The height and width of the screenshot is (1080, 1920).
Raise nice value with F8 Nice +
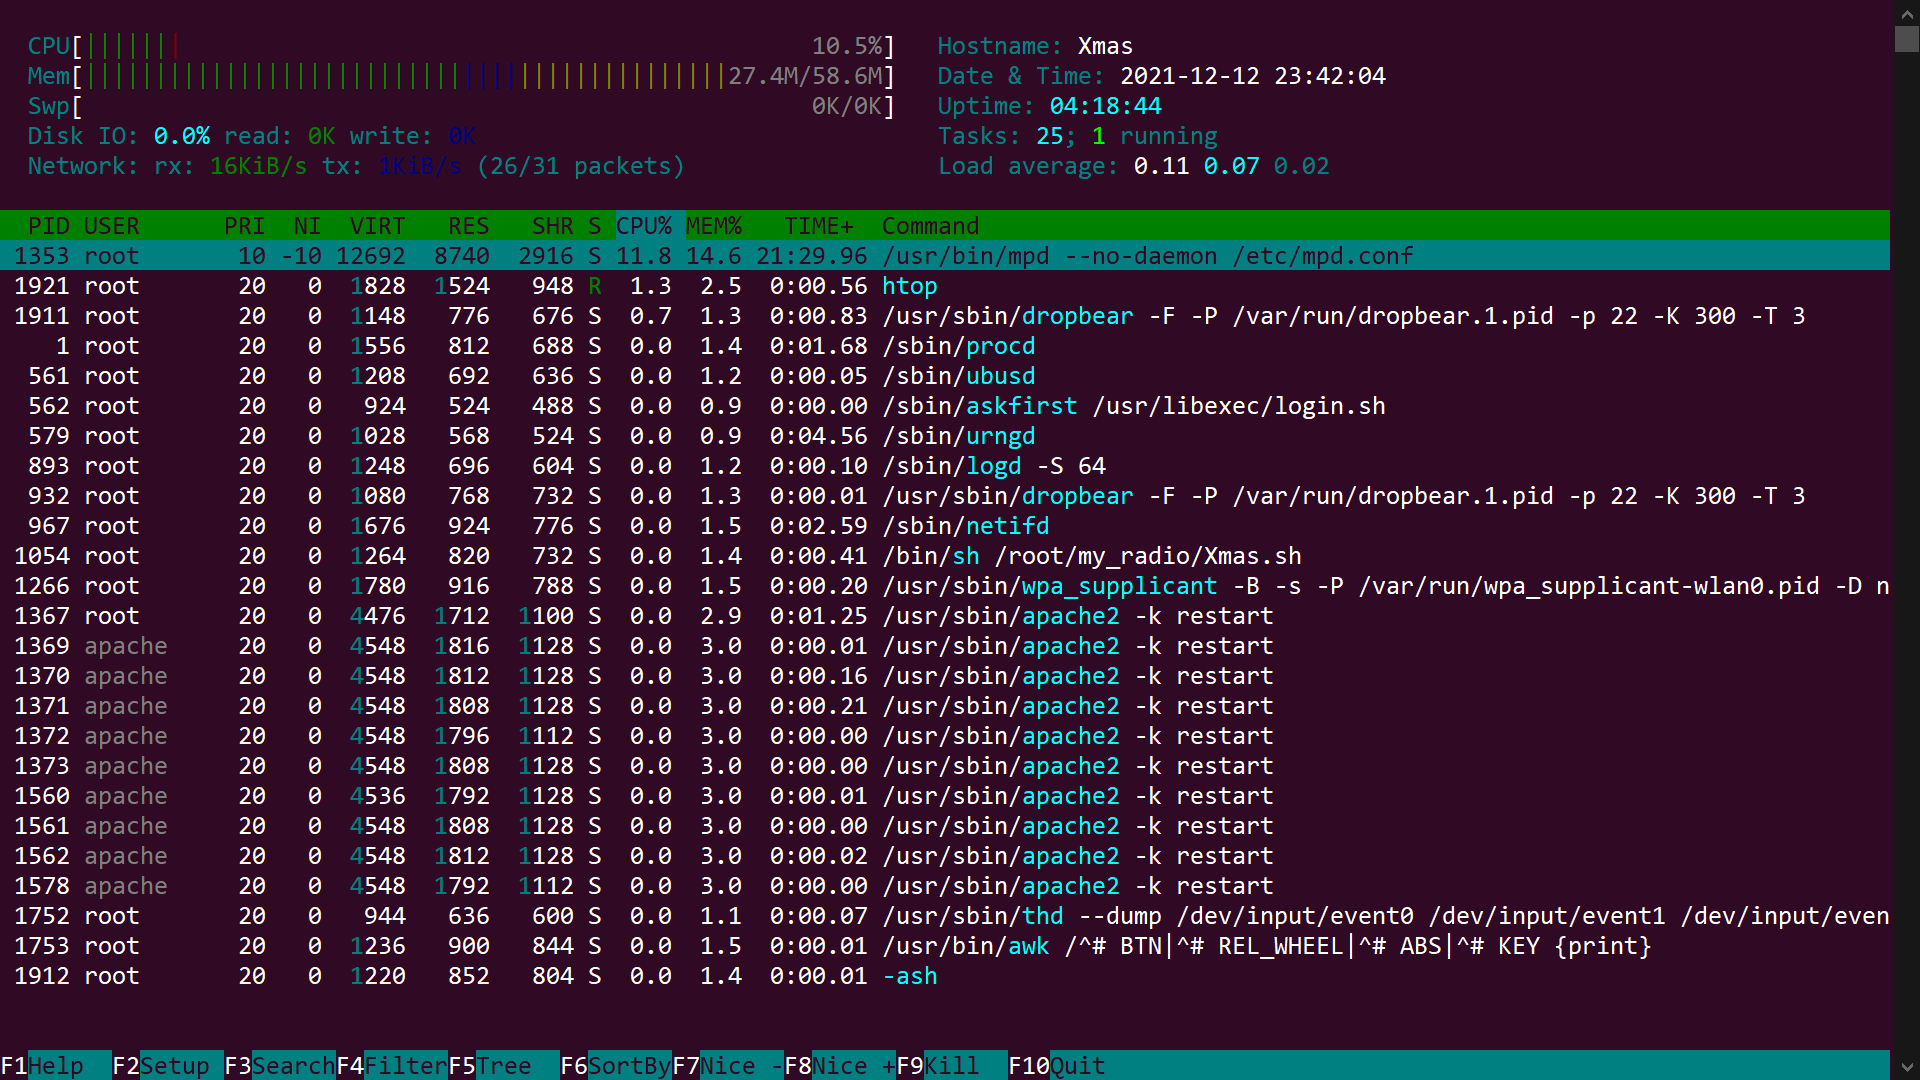click(x=839, y=1066)
